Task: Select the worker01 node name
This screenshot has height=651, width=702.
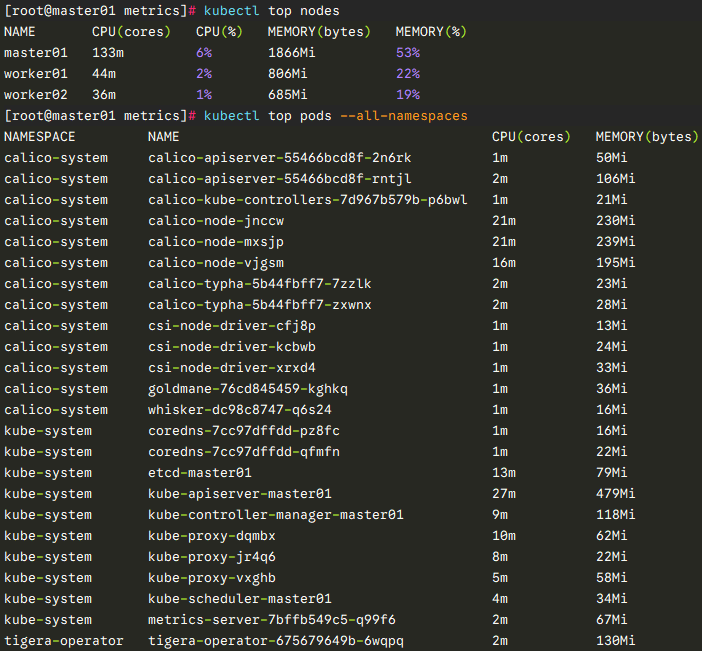Action: click(36, 74)
